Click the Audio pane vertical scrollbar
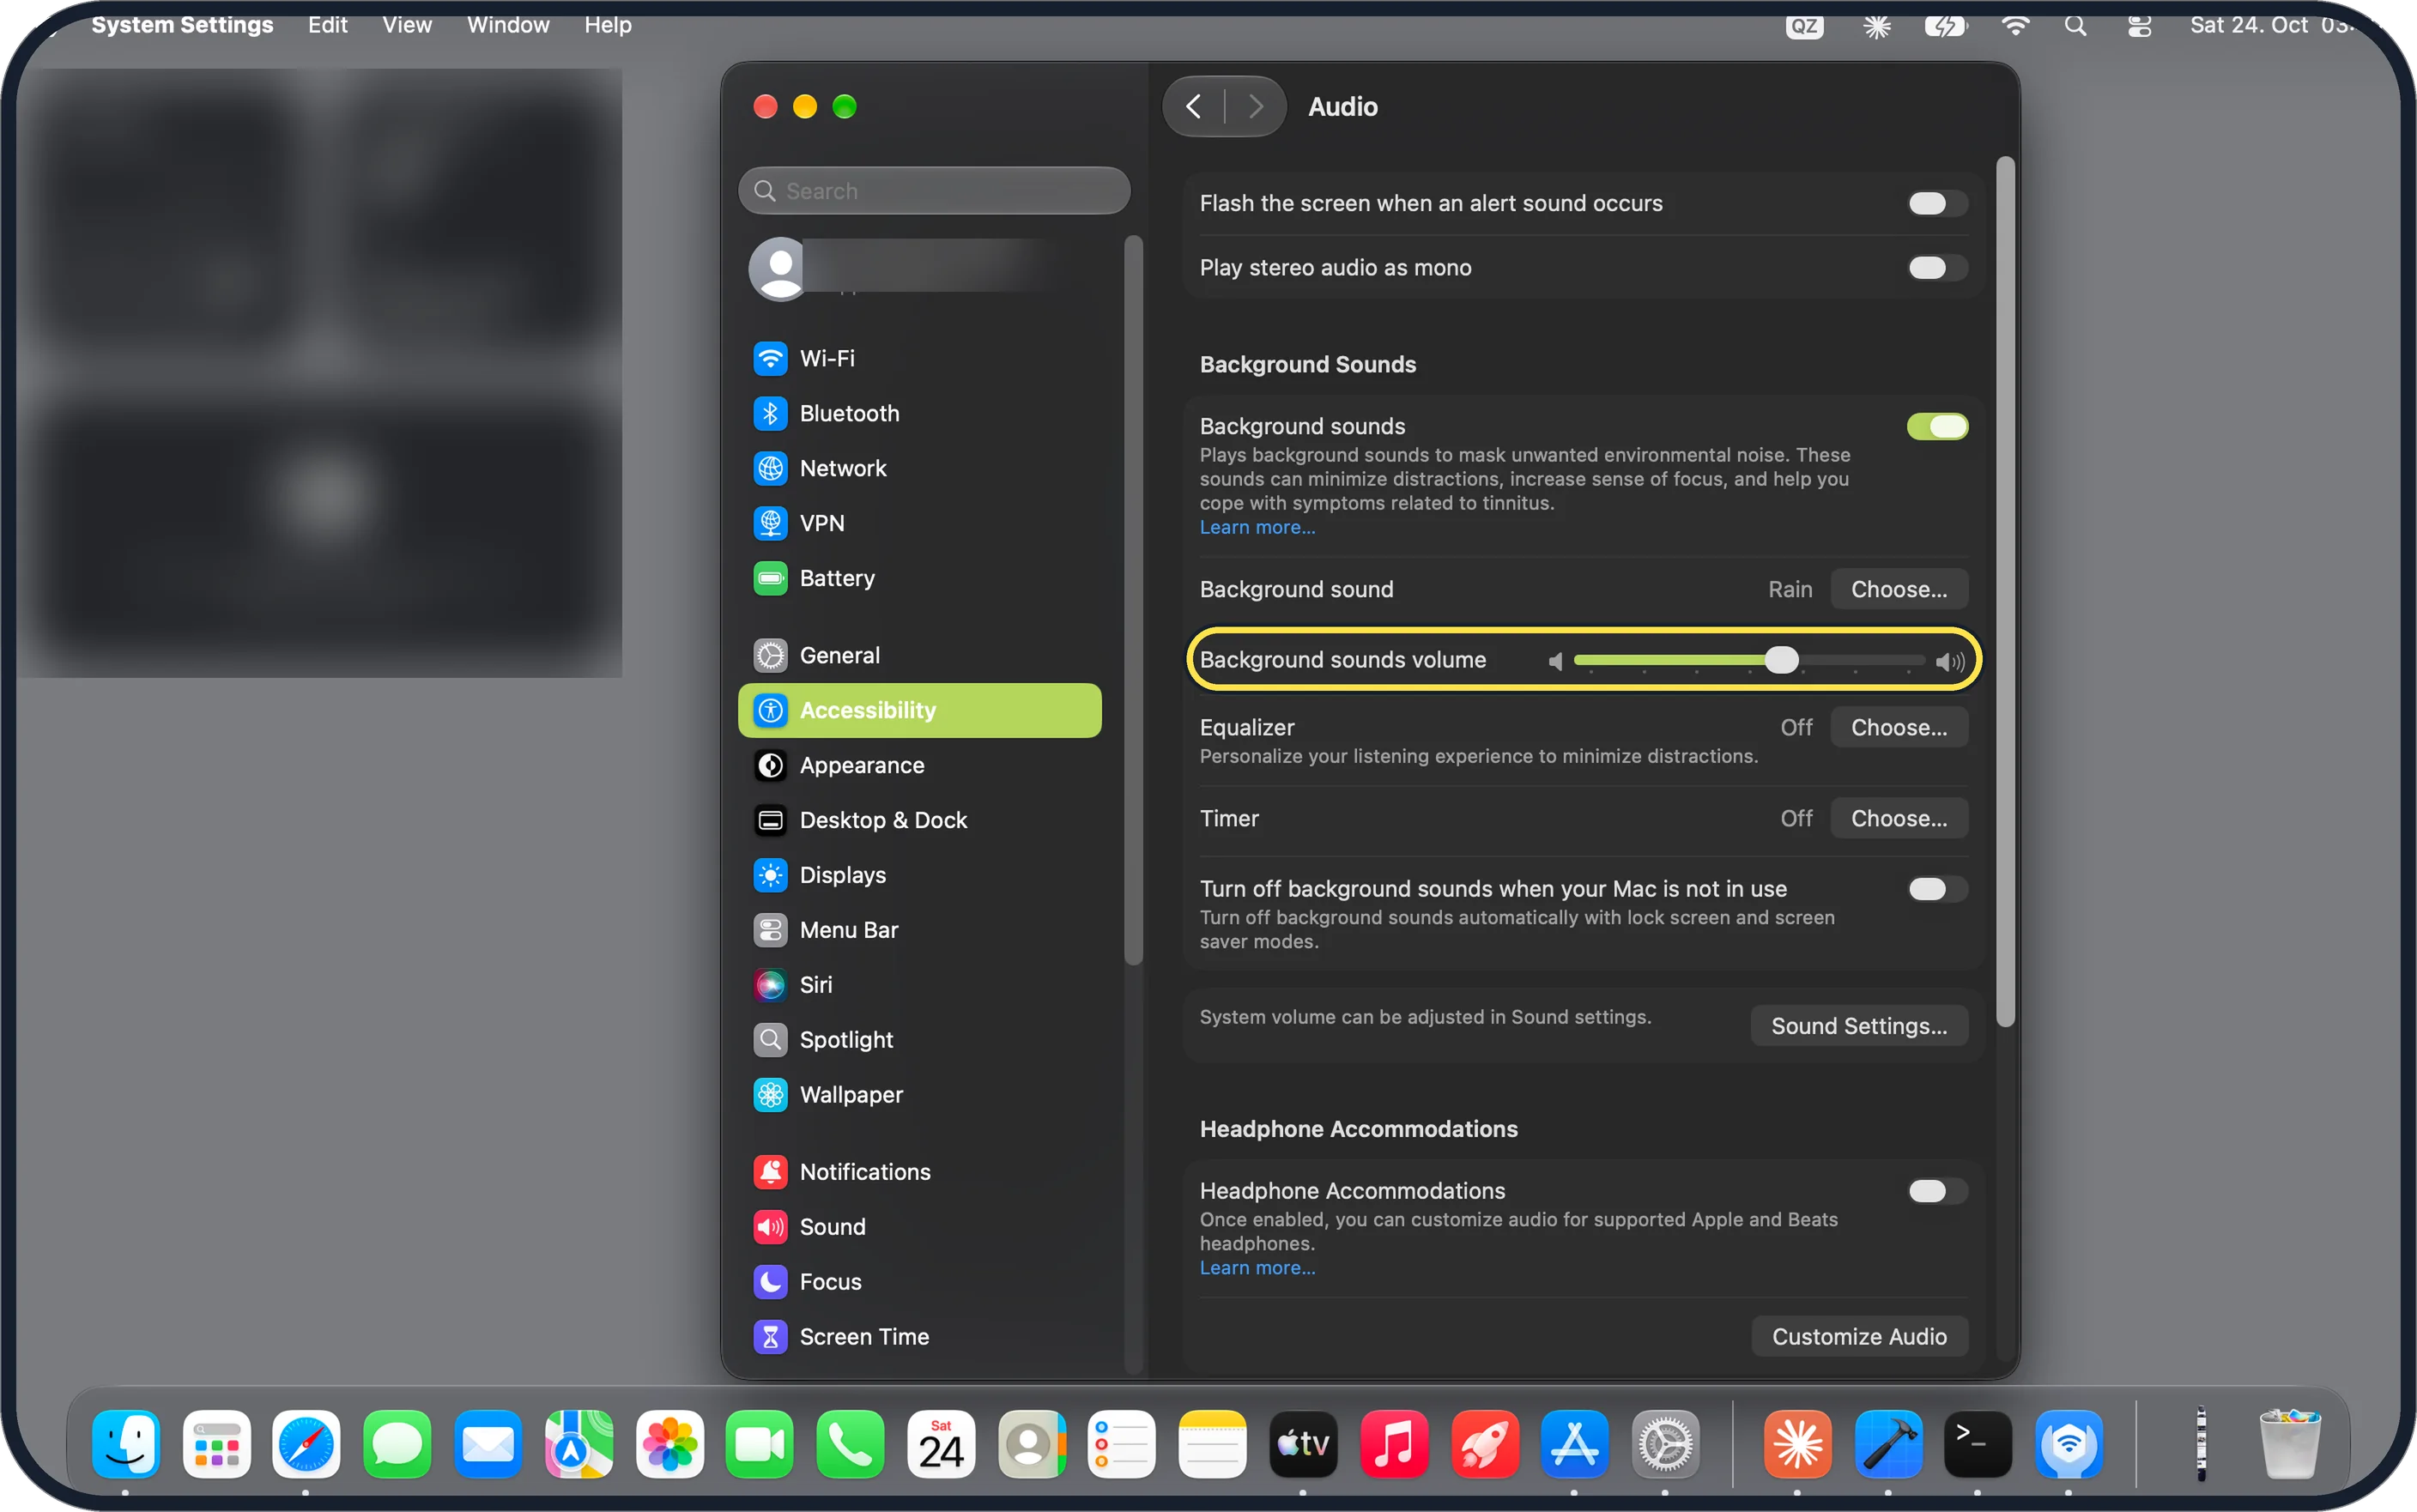The image size is (2417, 1512). (x=2005, y=590)
